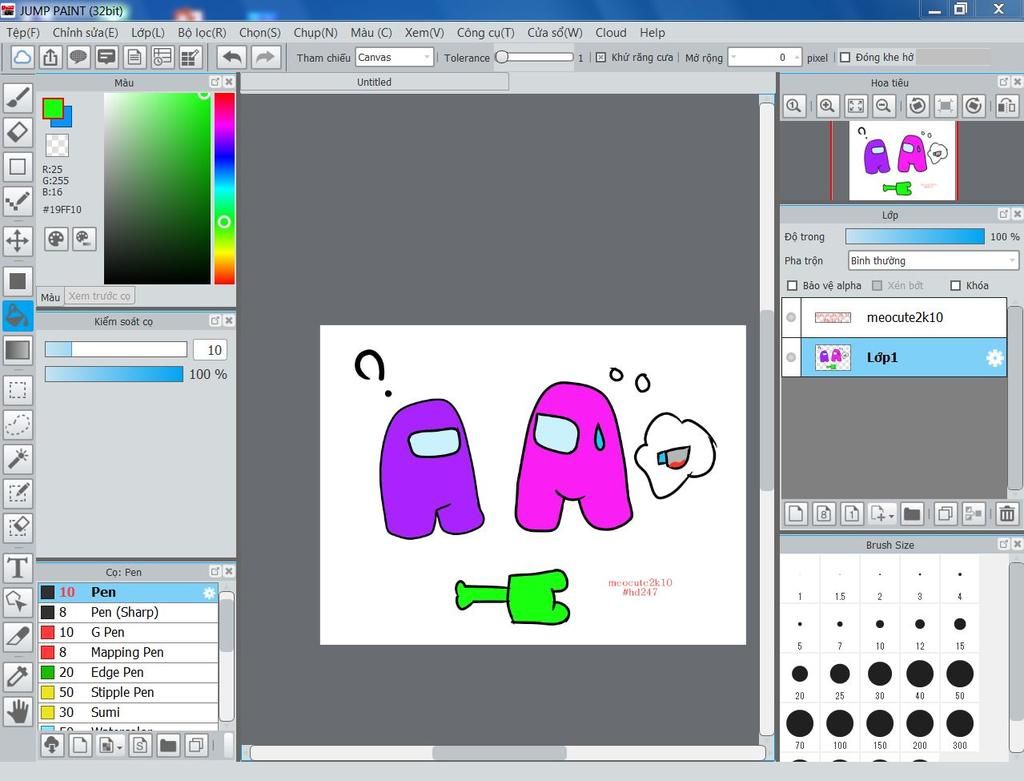The width and height of the screenshot is (1024, 781).
Task: Zoom in using the navigator magnifier plus
Action: click(827, 106)
